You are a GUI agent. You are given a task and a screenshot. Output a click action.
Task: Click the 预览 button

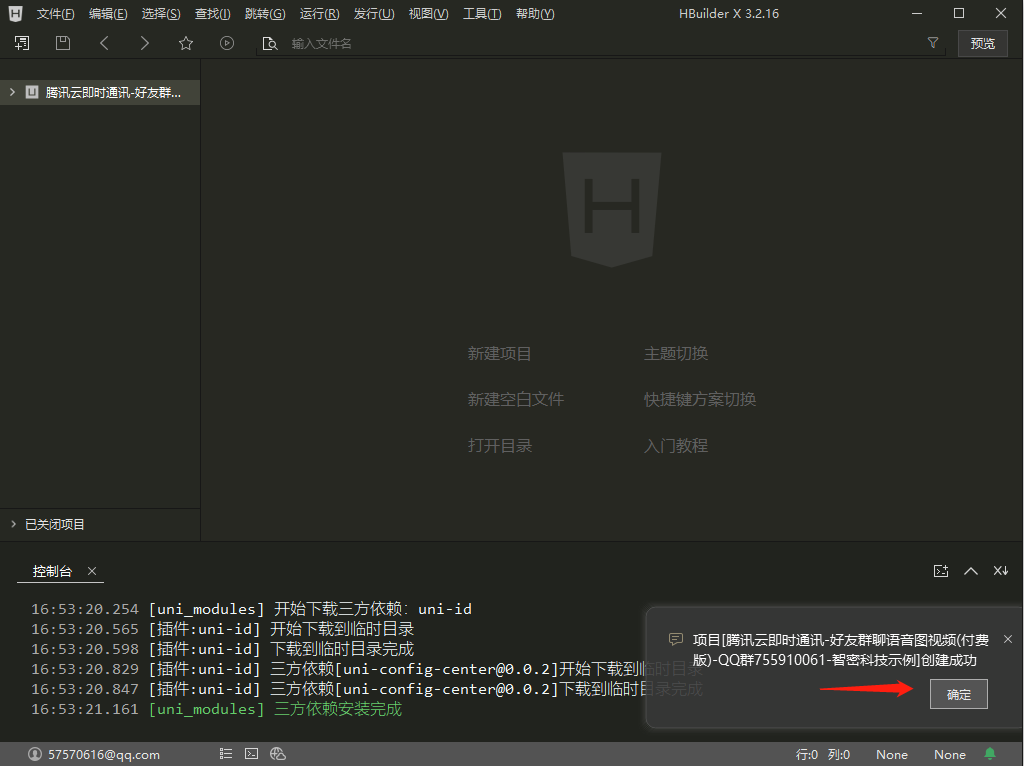(x=982, y=44)
